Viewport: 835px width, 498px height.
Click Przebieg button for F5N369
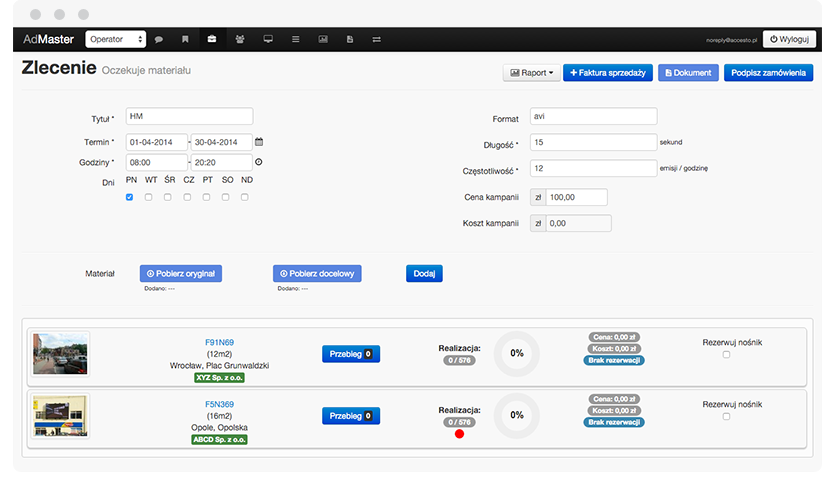point(351,416)
